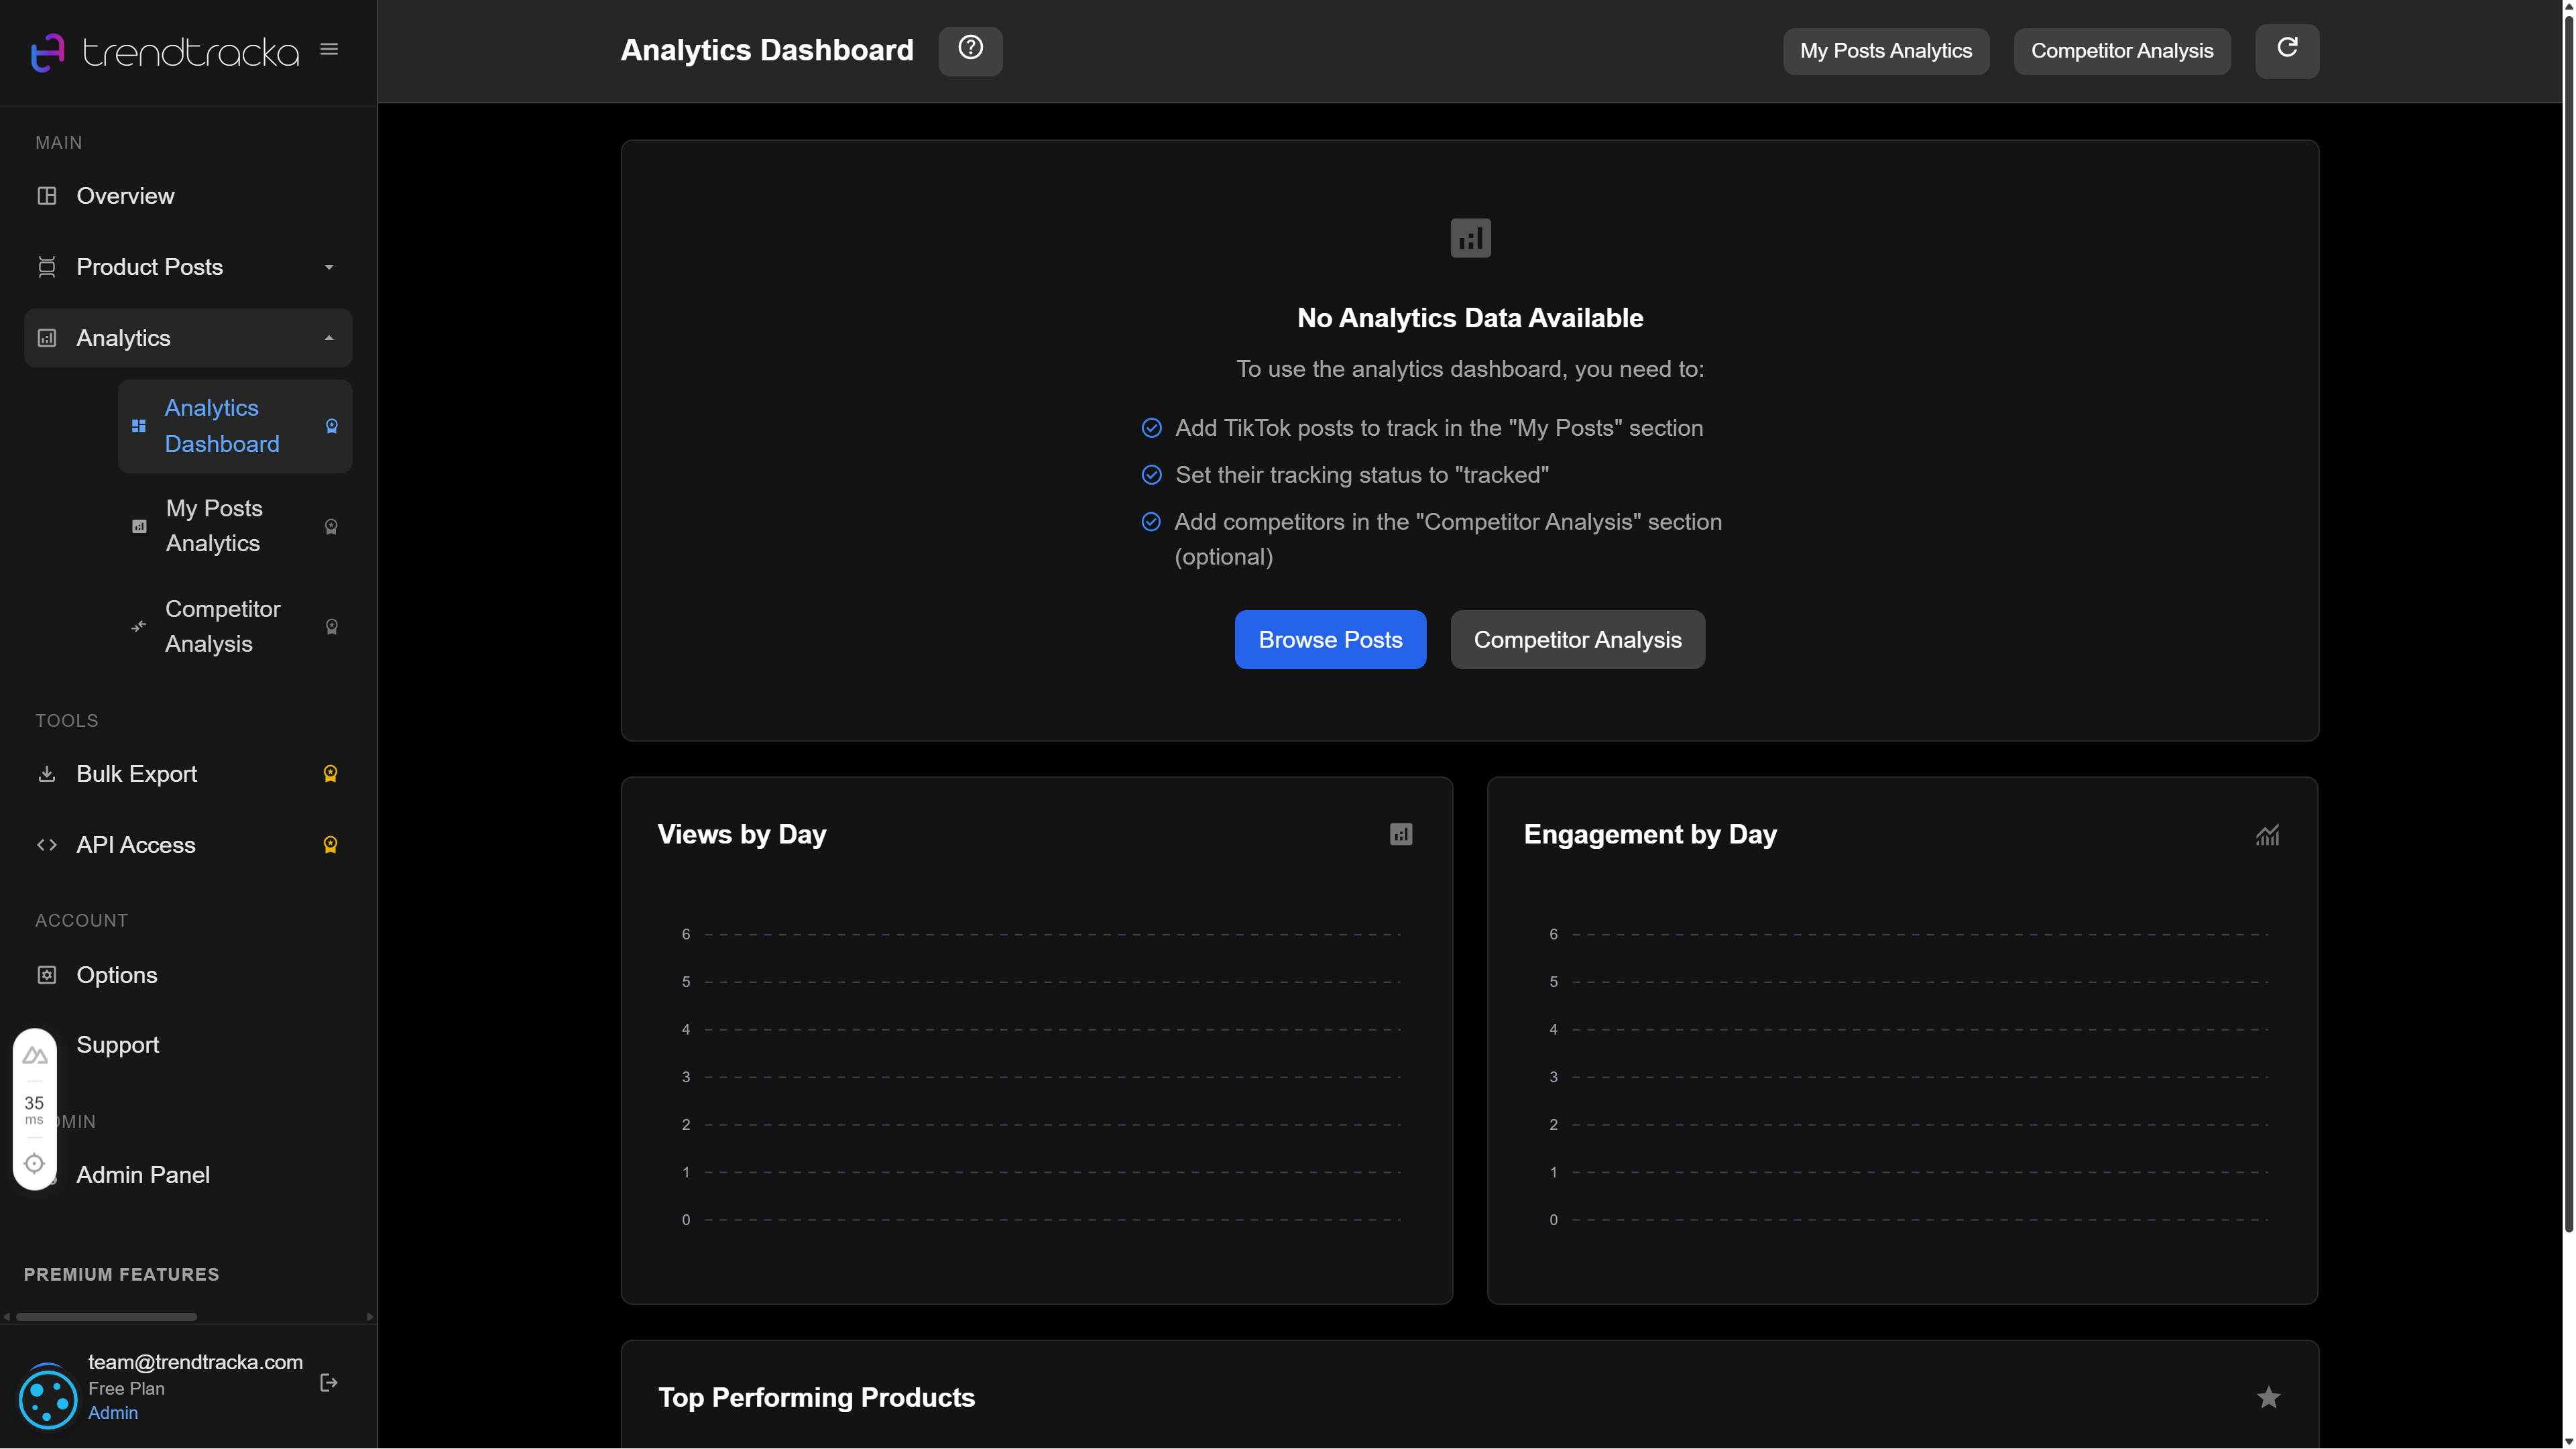Screen dimensions: 2576x1449
Task: Open My Posts Analytics from the sidebar
Action: pos(213,525)
